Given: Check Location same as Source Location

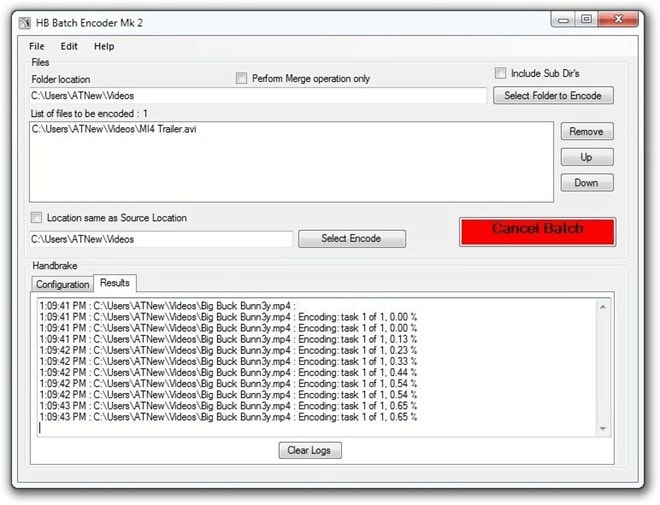Looking at the screenshot, I should coord(37,218).
